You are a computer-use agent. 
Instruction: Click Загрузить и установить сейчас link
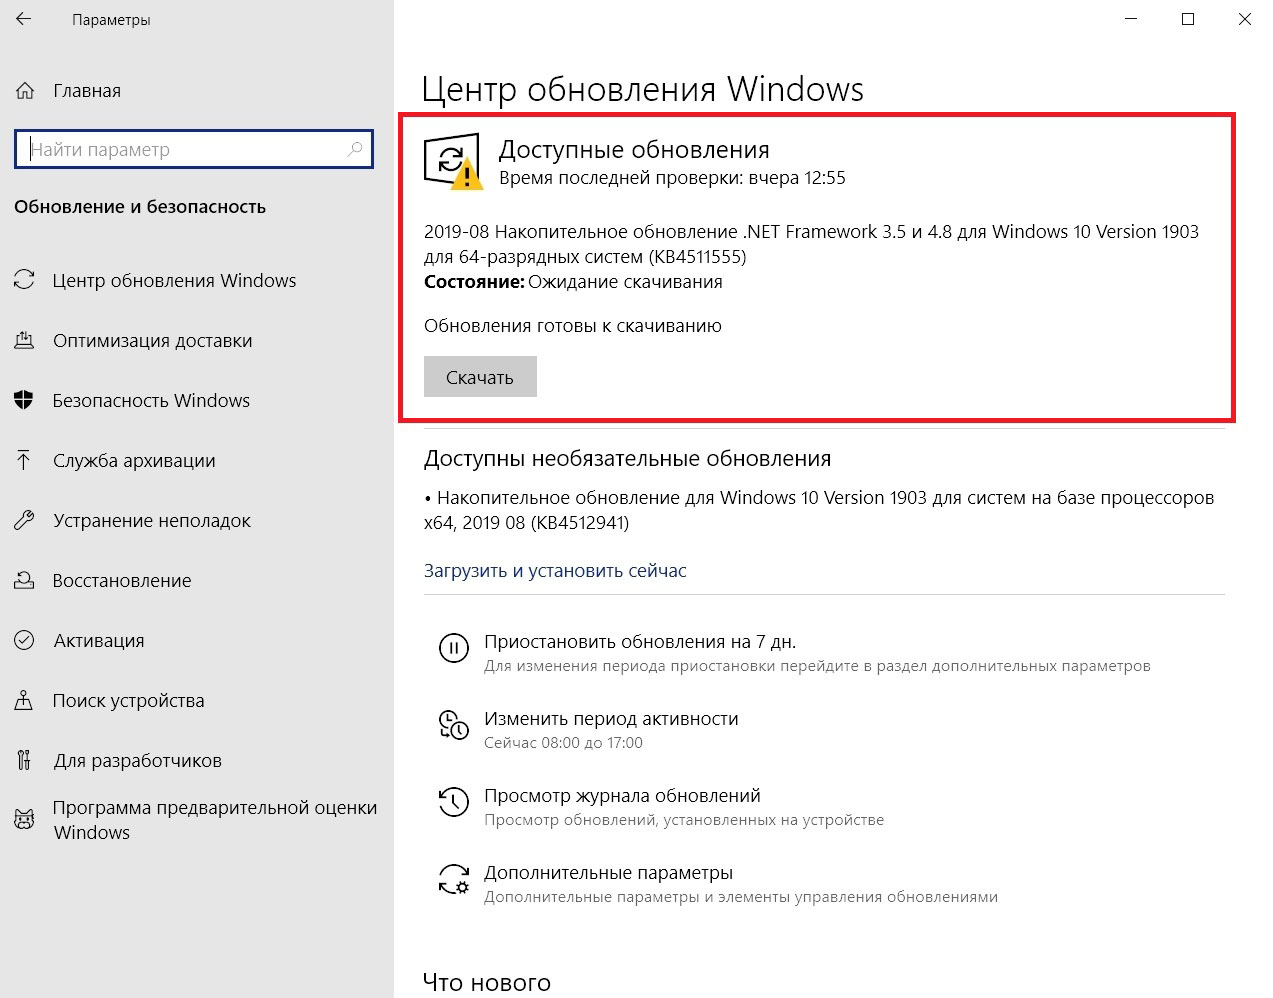(555, 571)
